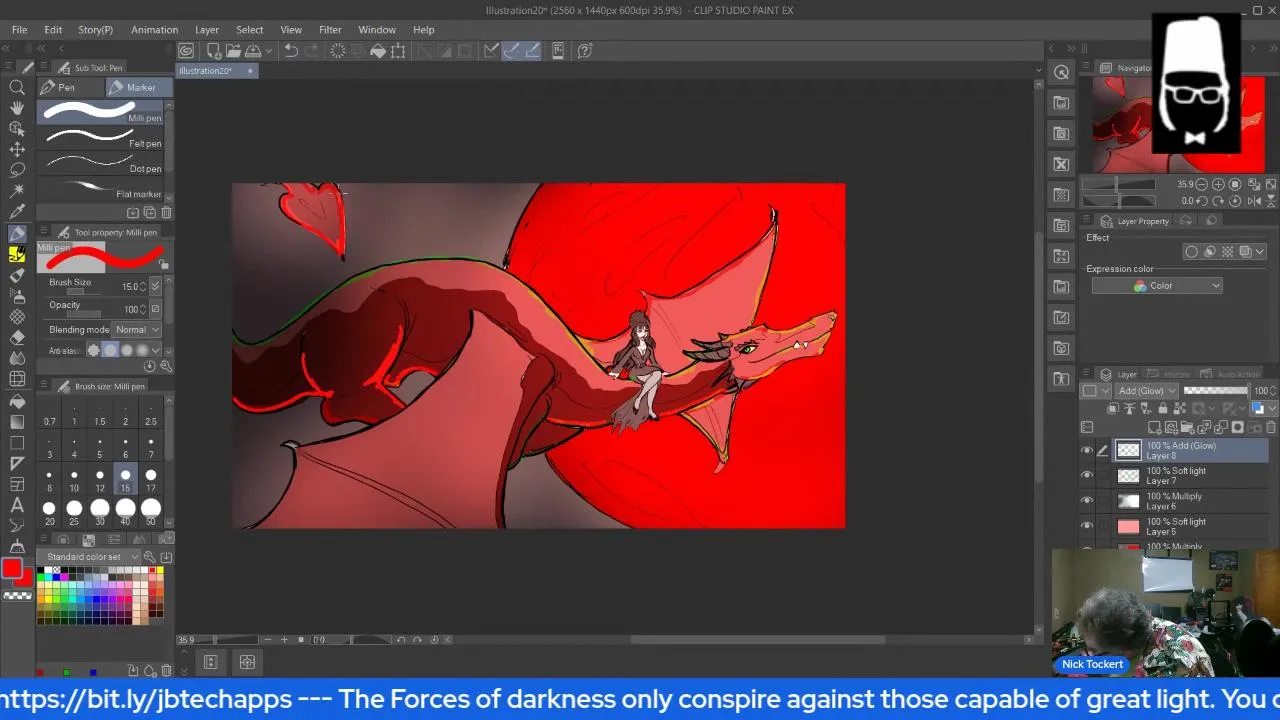This screenshot has width=1280, height=720.
Task: Toggle visibility of Layer 7
Action: [1087, 476]
